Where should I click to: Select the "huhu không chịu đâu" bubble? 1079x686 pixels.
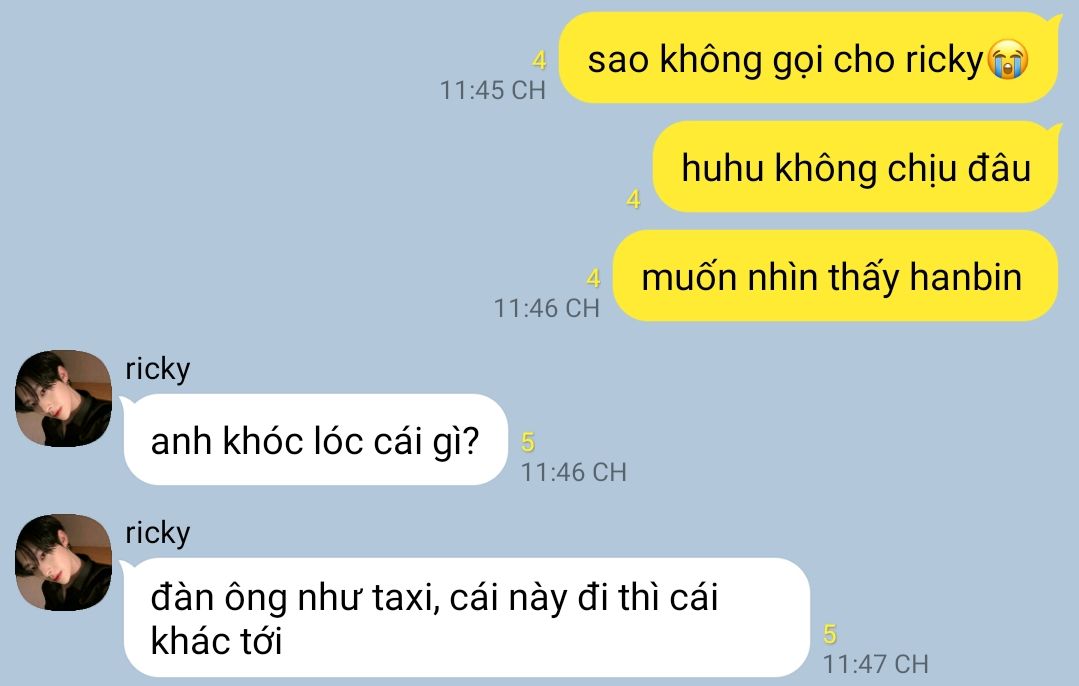(x=856, y=167)
